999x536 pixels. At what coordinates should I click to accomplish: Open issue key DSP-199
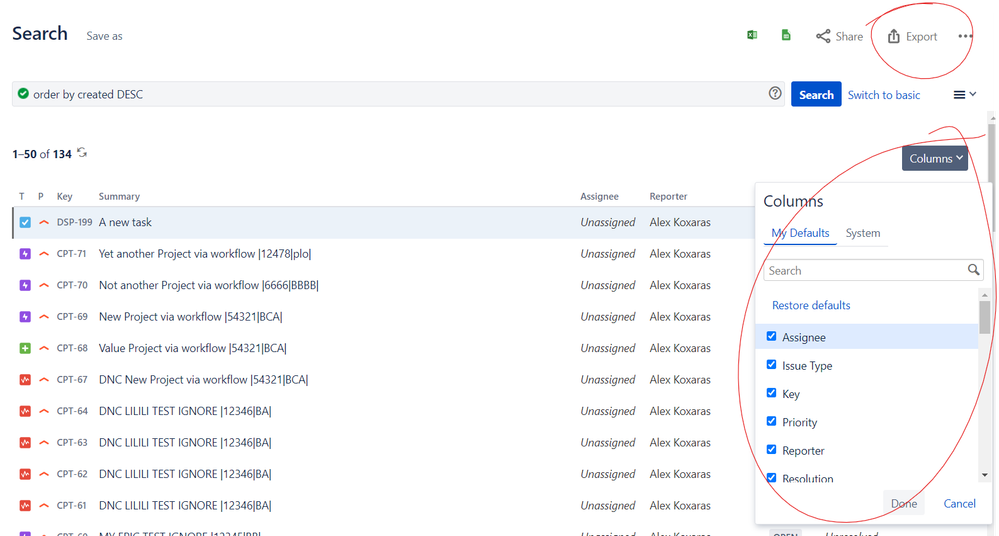(x=74, y=222)
